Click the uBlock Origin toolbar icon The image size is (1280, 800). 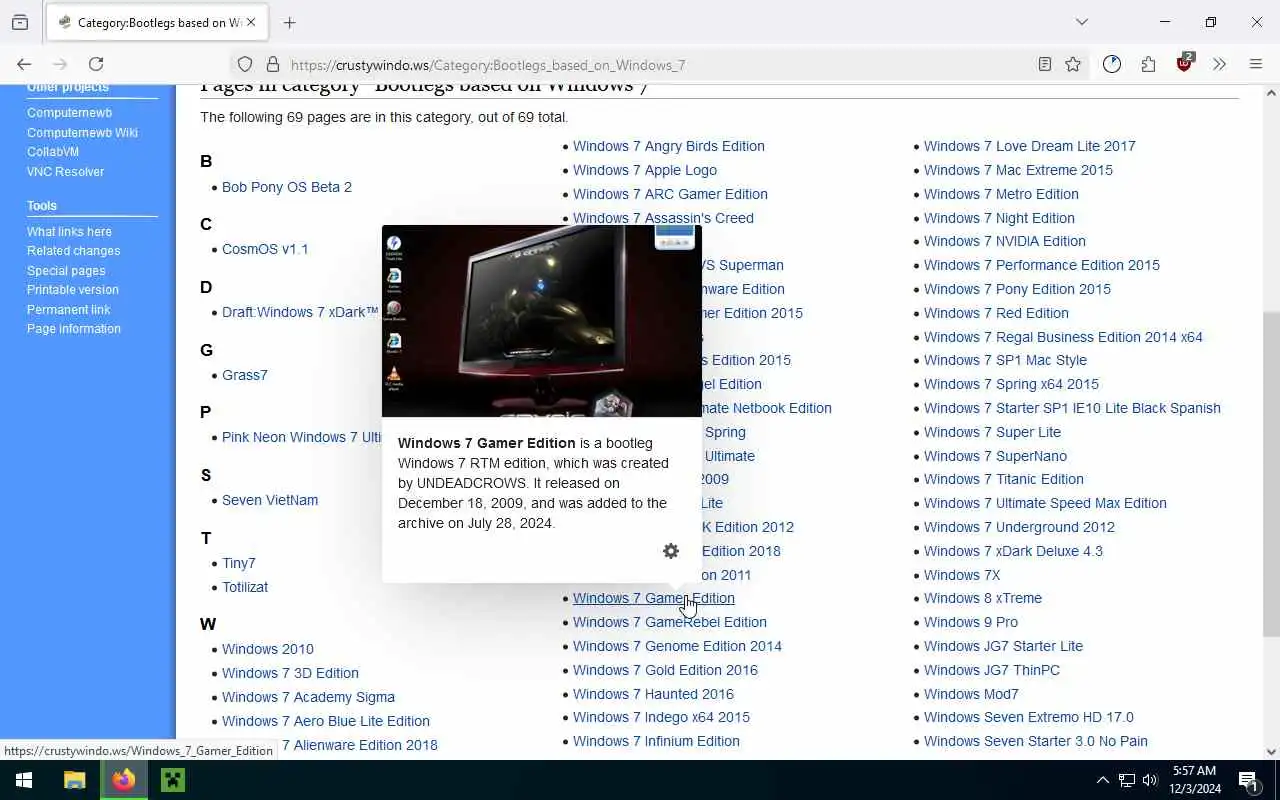tap(1185, 63)
